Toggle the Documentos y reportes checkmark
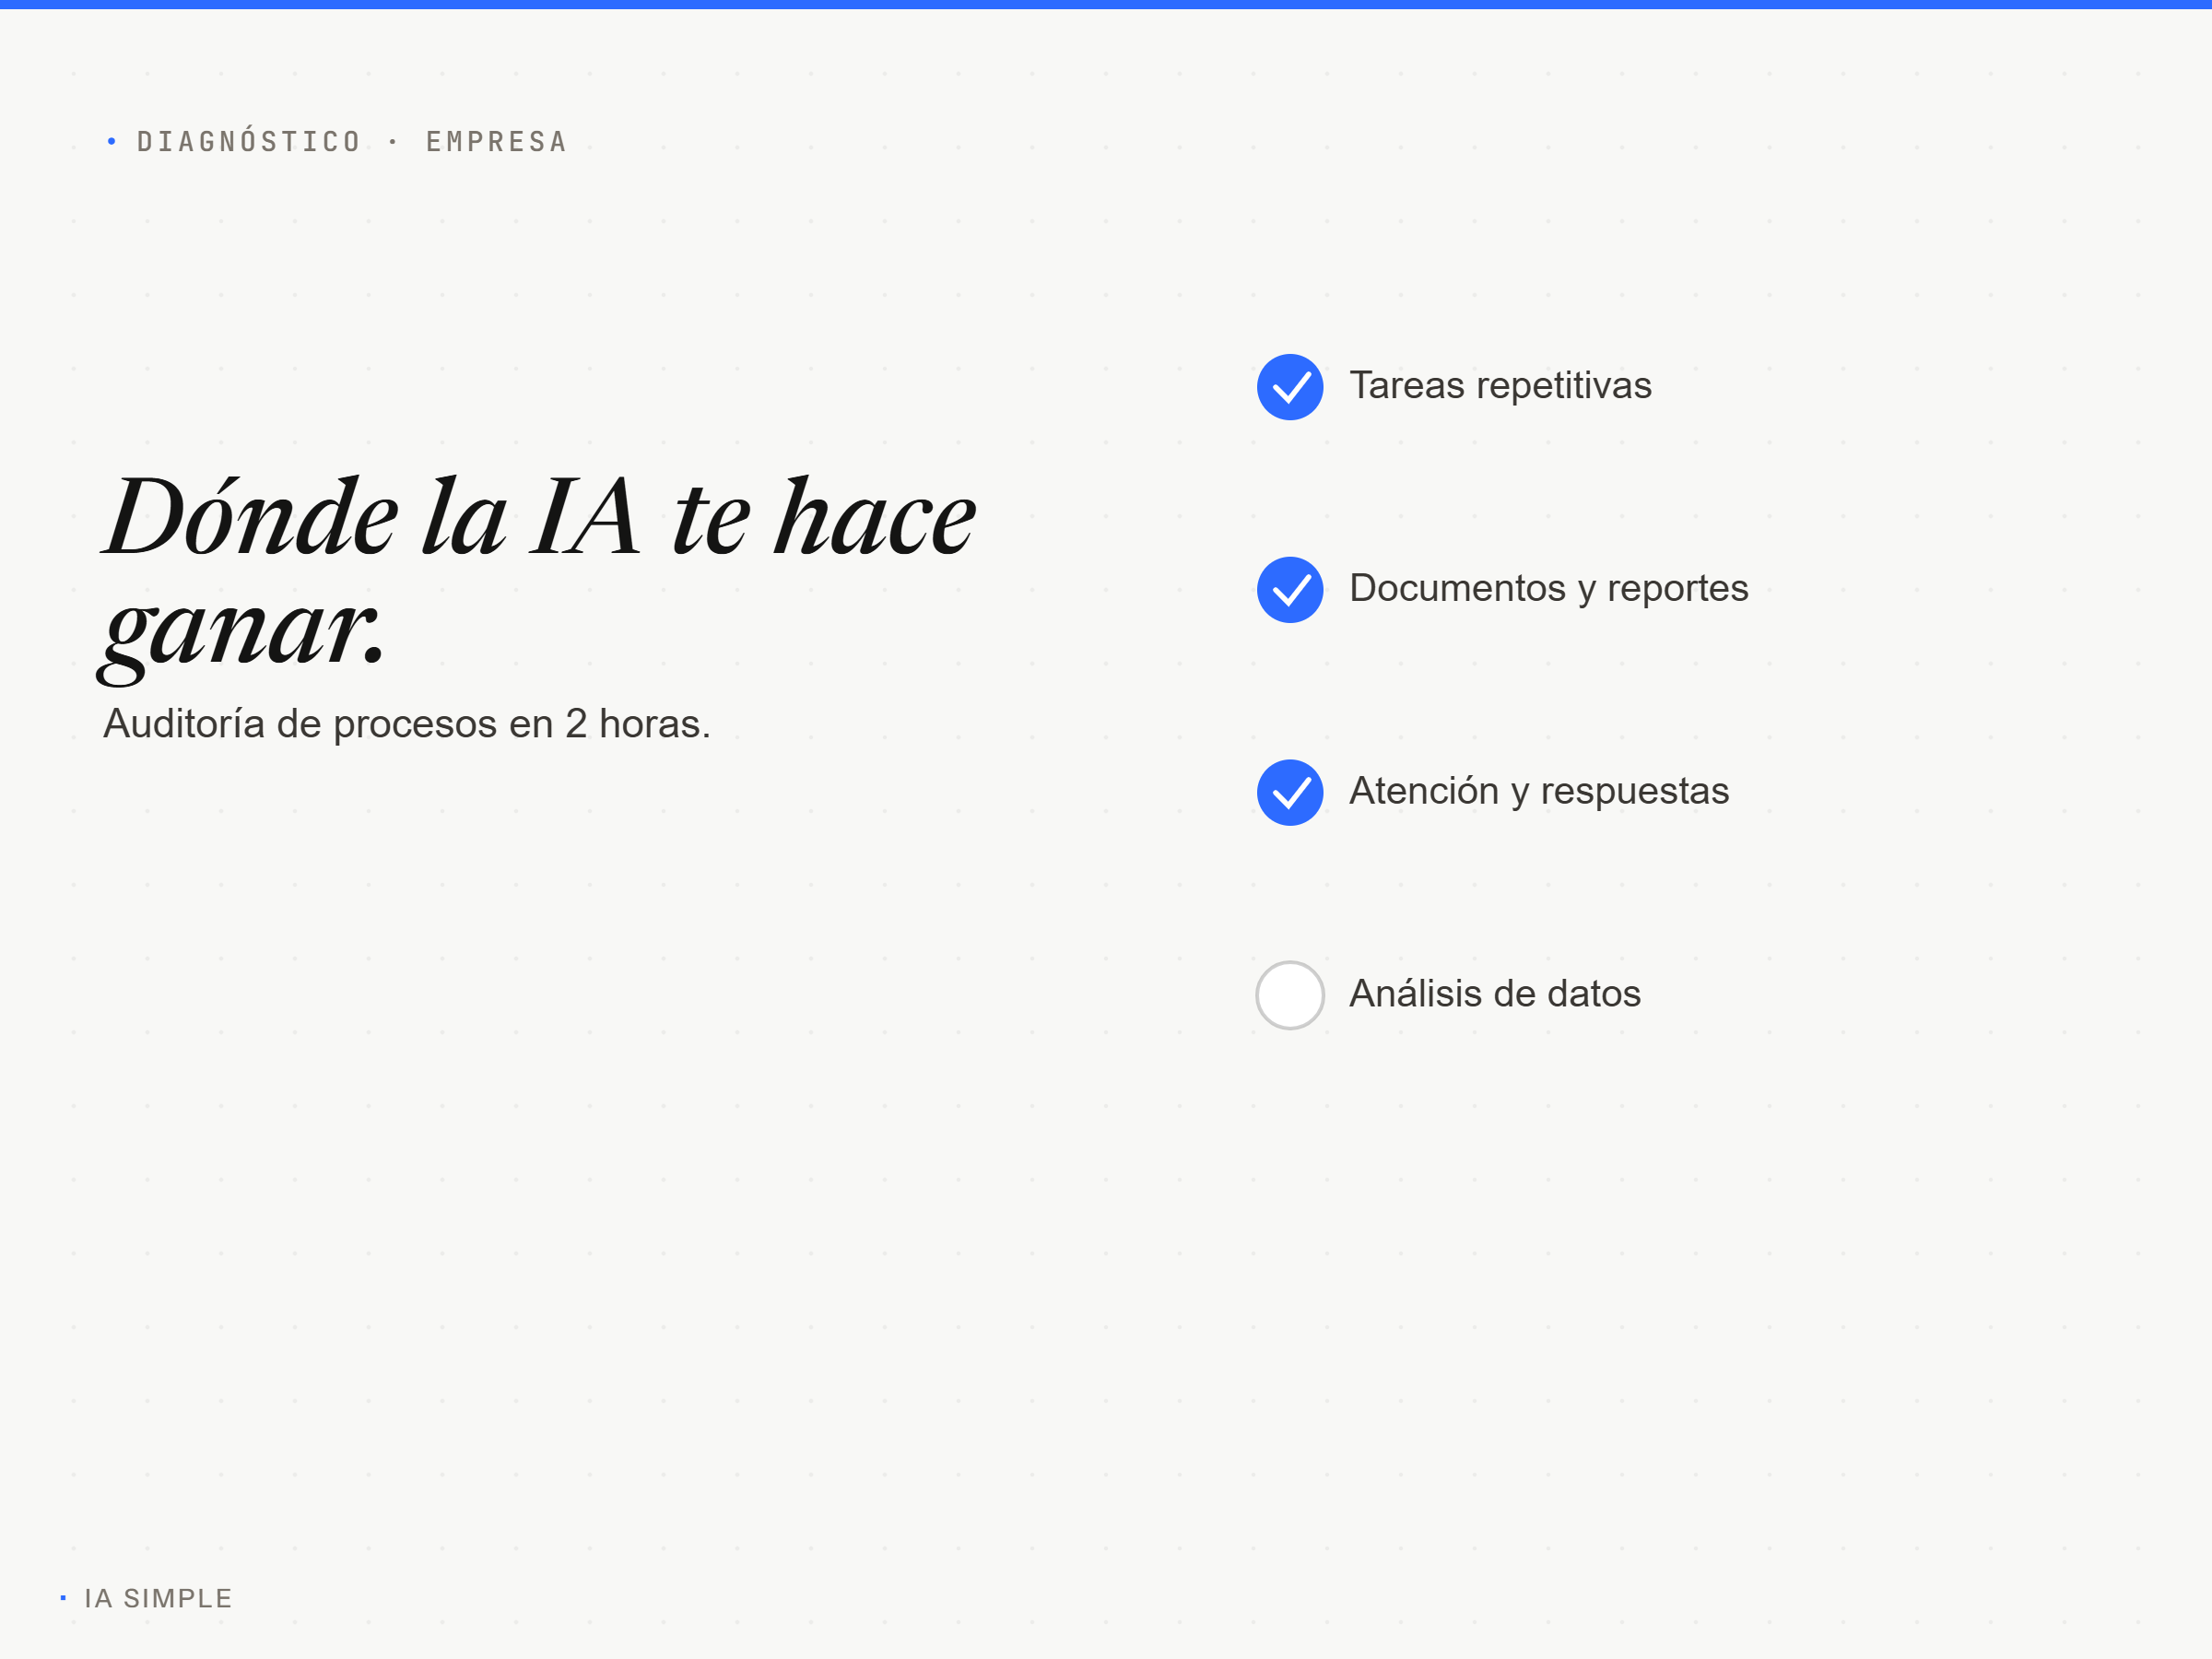2212x1659 pixels. point(1290,590)
